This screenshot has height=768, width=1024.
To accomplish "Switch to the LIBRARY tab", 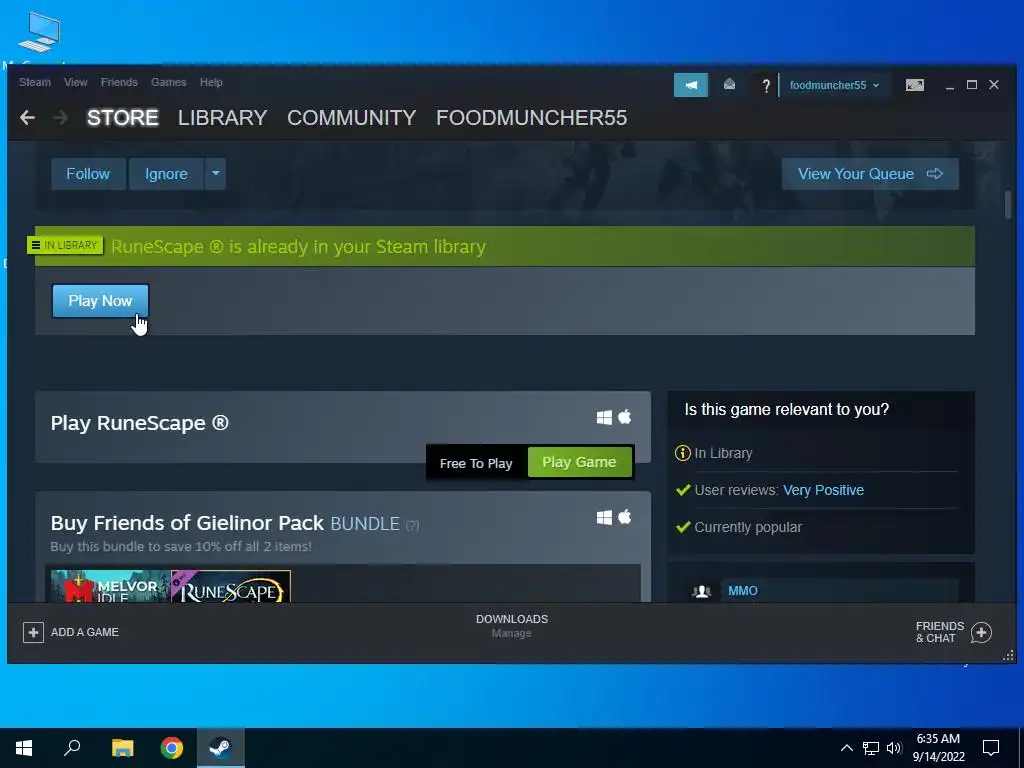I will (223, 118).
